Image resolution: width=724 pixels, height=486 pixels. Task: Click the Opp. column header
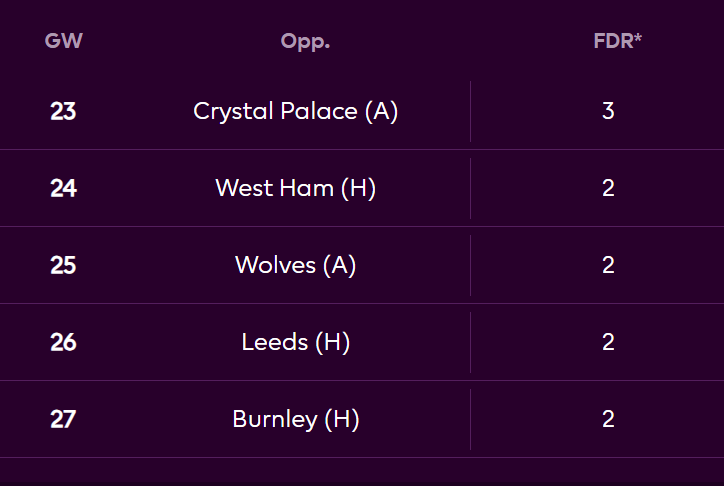coord(305,42)
